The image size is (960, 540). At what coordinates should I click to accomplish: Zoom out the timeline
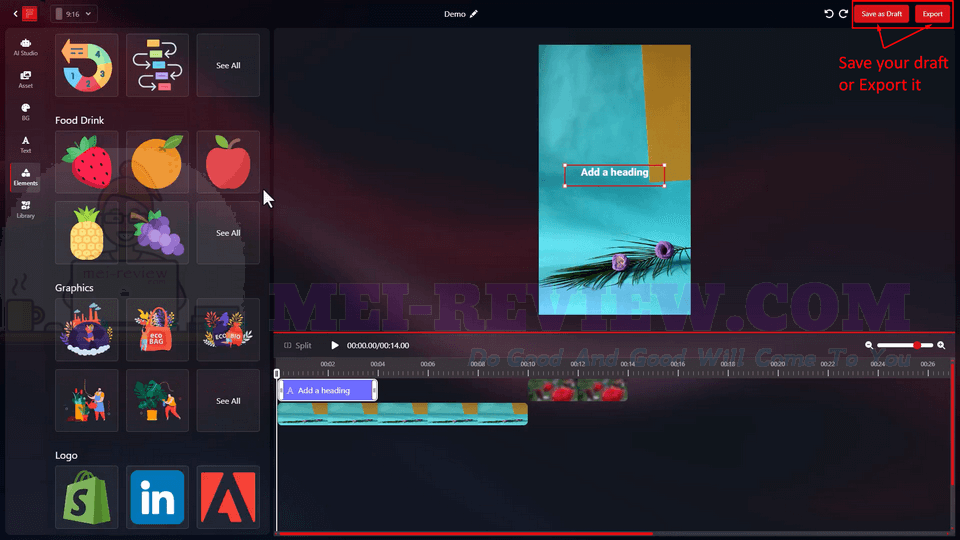click(x=868, y=345)
